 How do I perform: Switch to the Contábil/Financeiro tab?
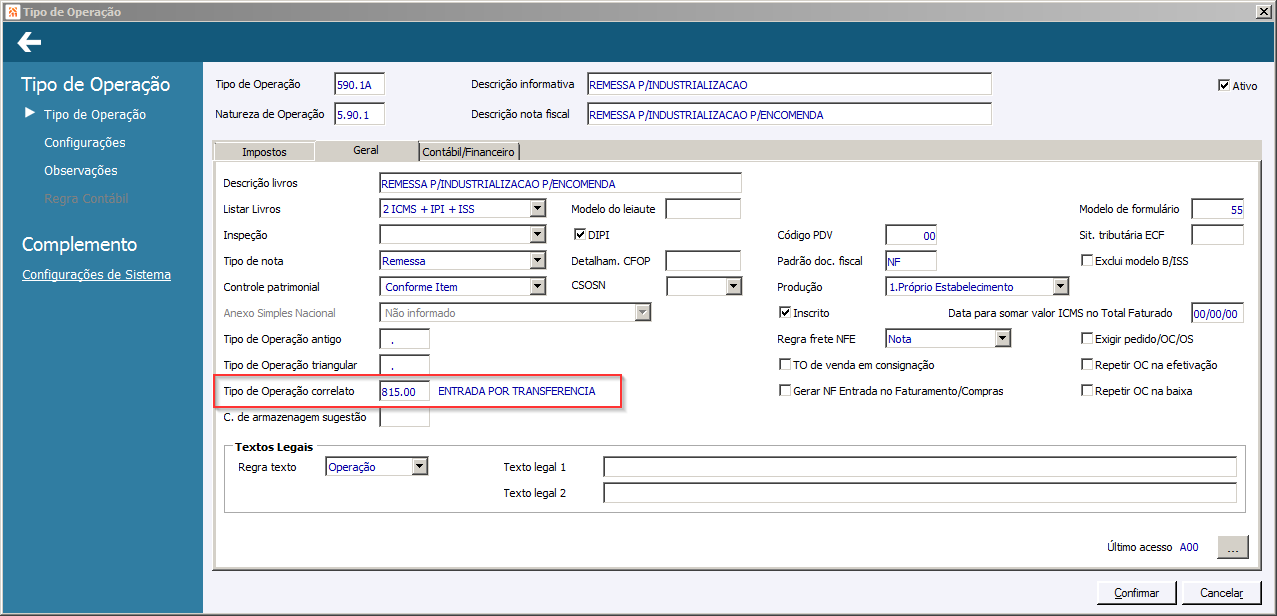[x=469, y=152]
